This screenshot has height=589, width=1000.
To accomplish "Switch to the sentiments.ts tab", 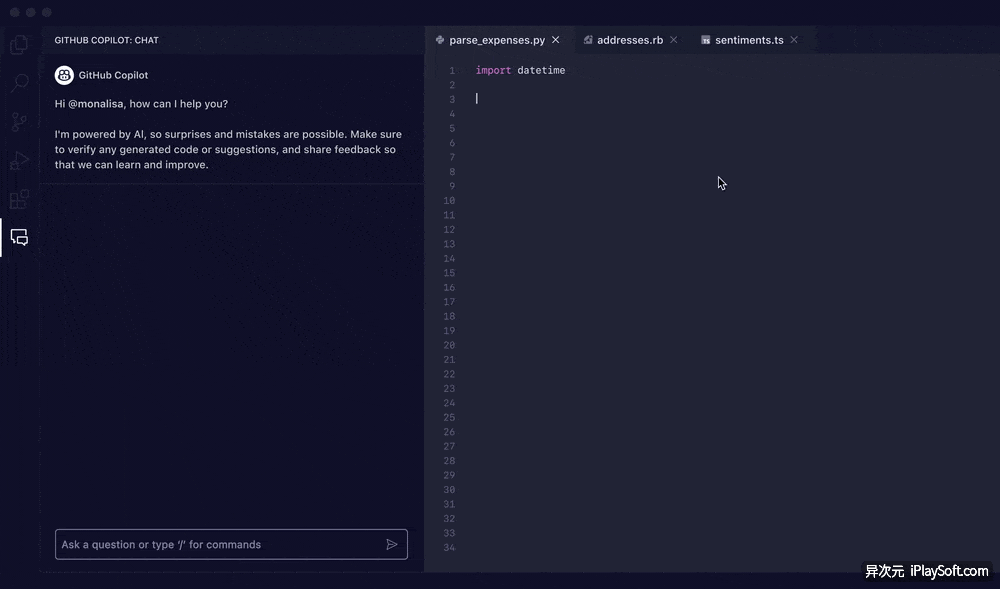I will point(749,40).
